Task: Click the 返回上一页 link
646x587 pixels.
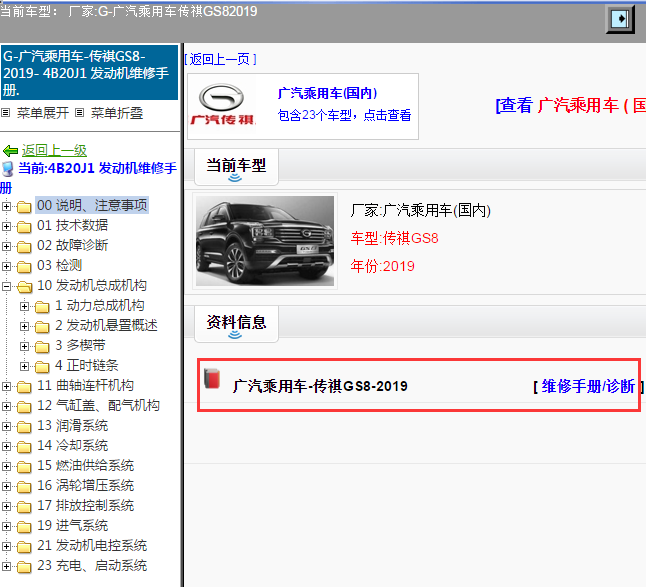Action: pos(220,59)
